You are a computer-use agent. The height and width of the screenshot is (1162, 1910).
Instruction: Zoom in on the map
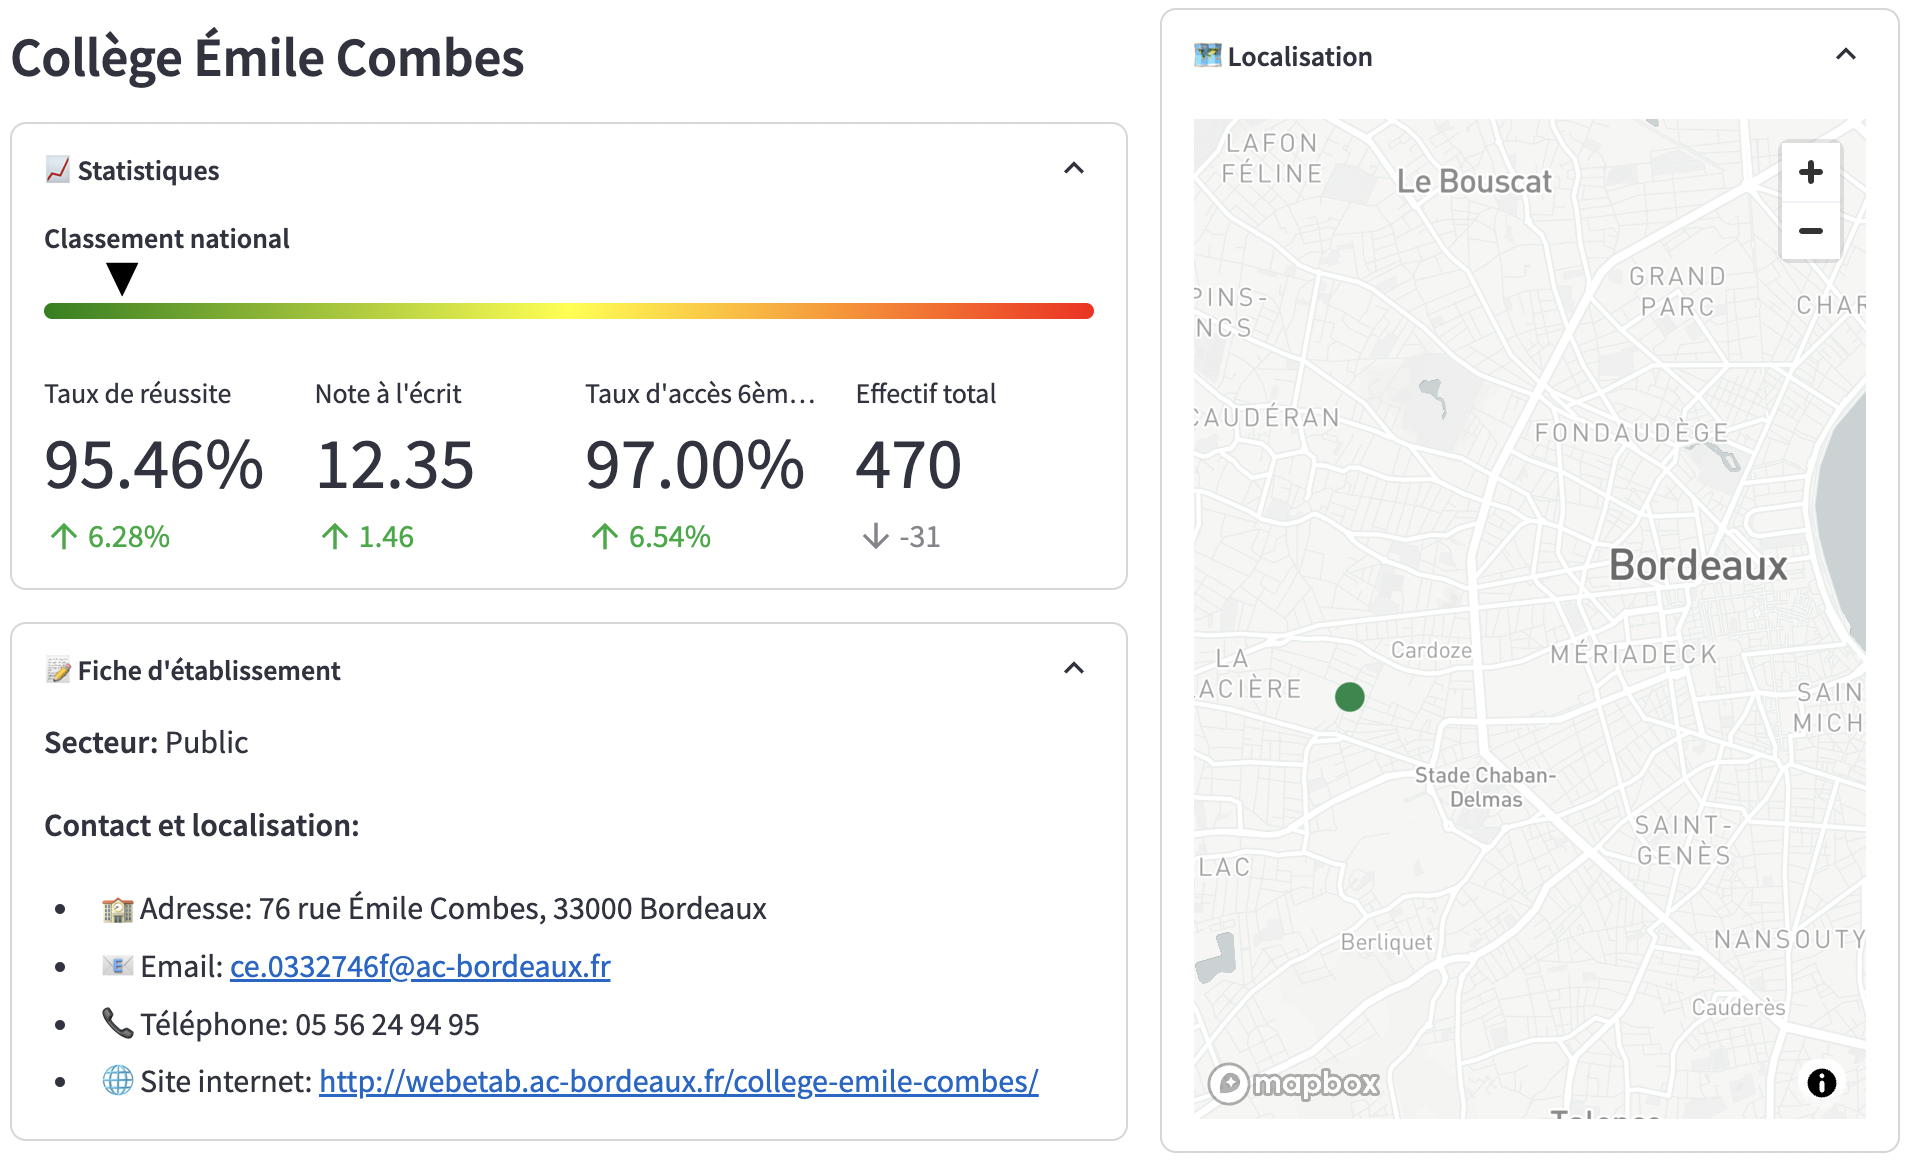click(x=1811, y=172)
